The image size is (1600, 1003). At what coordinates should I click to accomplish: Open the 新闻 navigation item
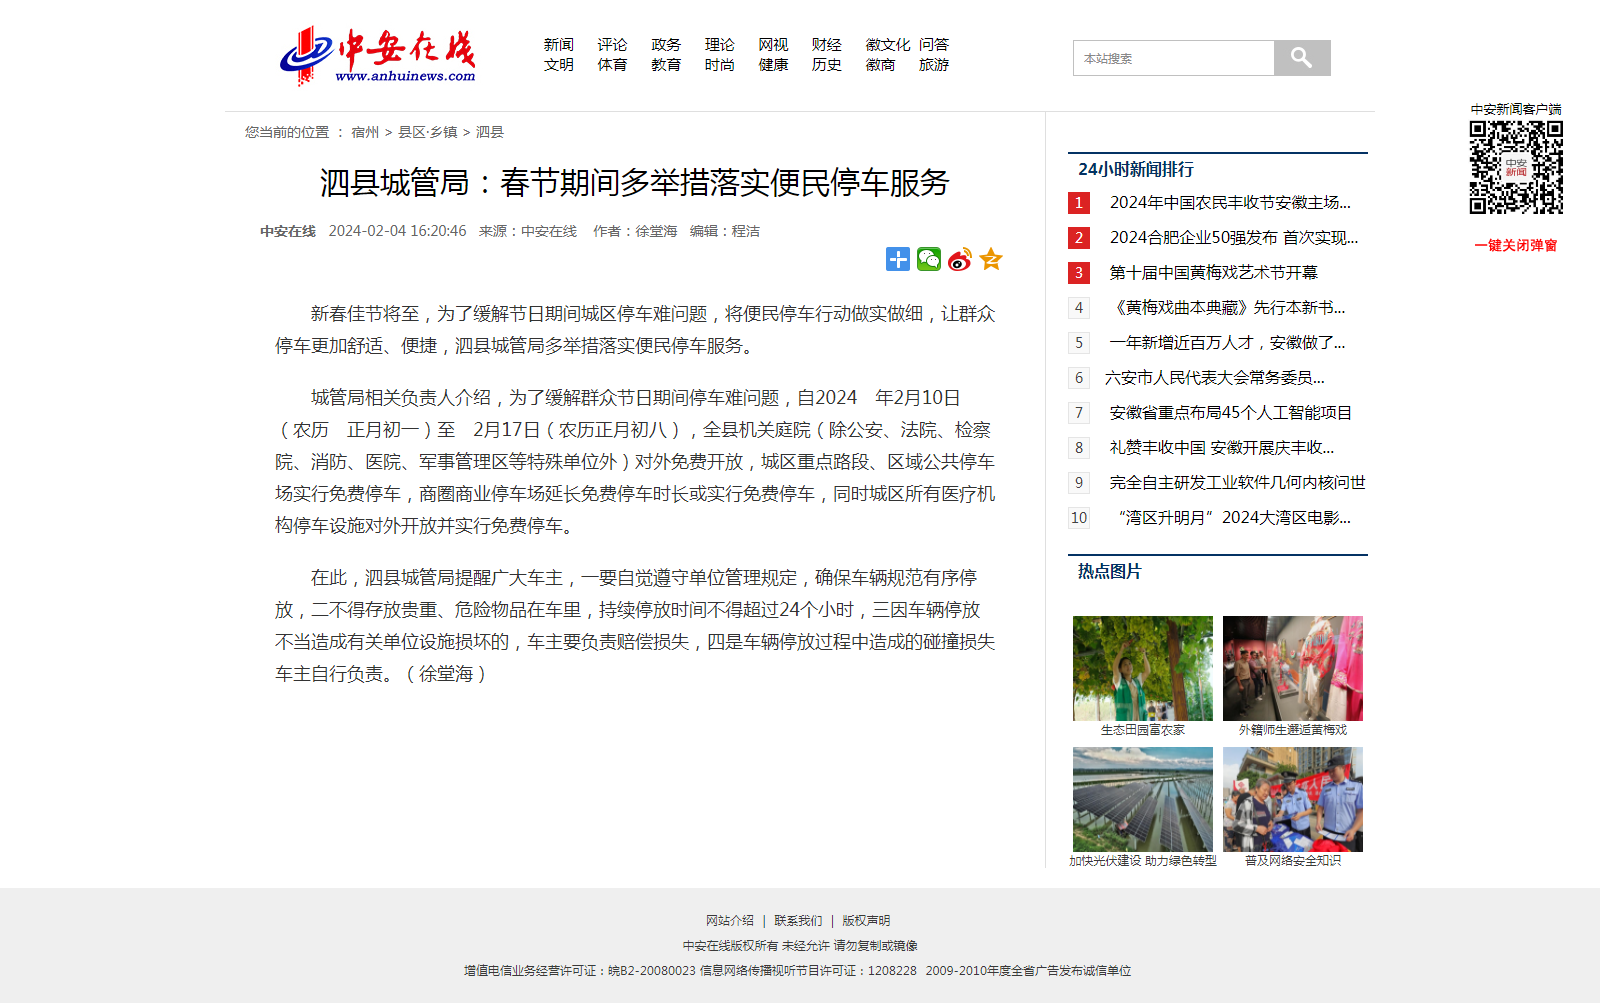(x=559, y=45)
